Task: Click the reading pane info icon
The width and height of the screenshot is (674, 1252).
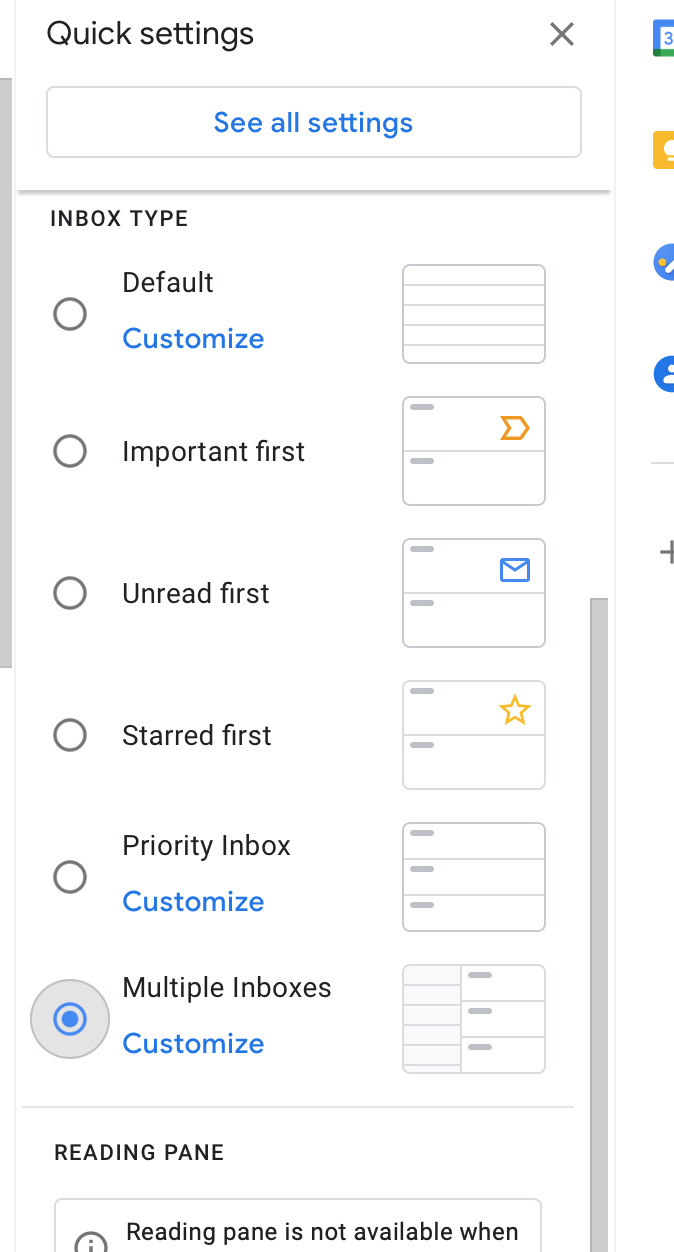Action: (91, 1245)
